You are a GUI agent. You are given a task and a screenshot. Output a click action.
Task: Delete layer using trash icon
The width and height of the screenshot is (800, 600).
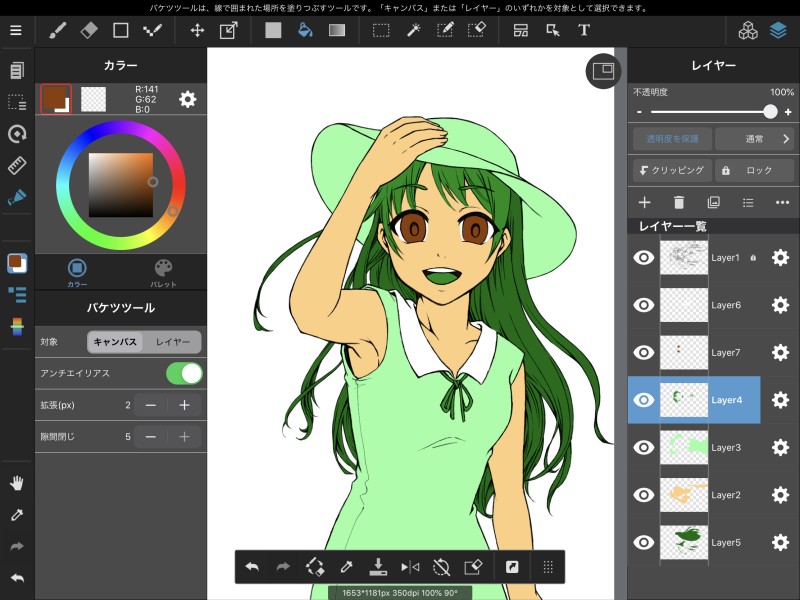pos(679,202)
